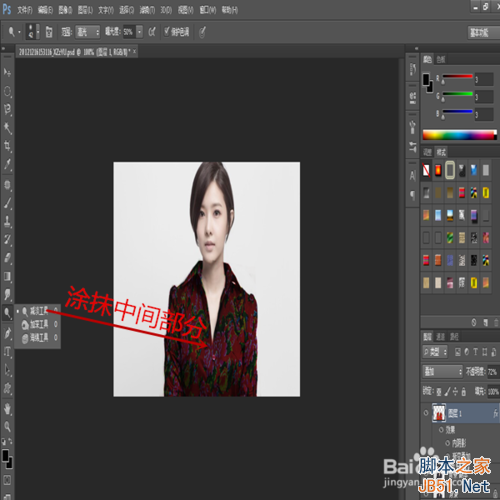Select the Clone Stamp tool
The image size is (500, 500).
pyautogui.click(x=7, y=220)
